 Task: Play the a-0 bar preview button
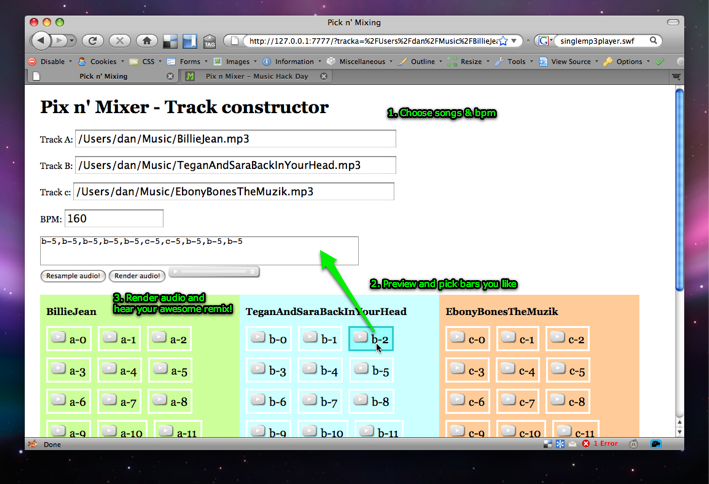pos(59,338)
